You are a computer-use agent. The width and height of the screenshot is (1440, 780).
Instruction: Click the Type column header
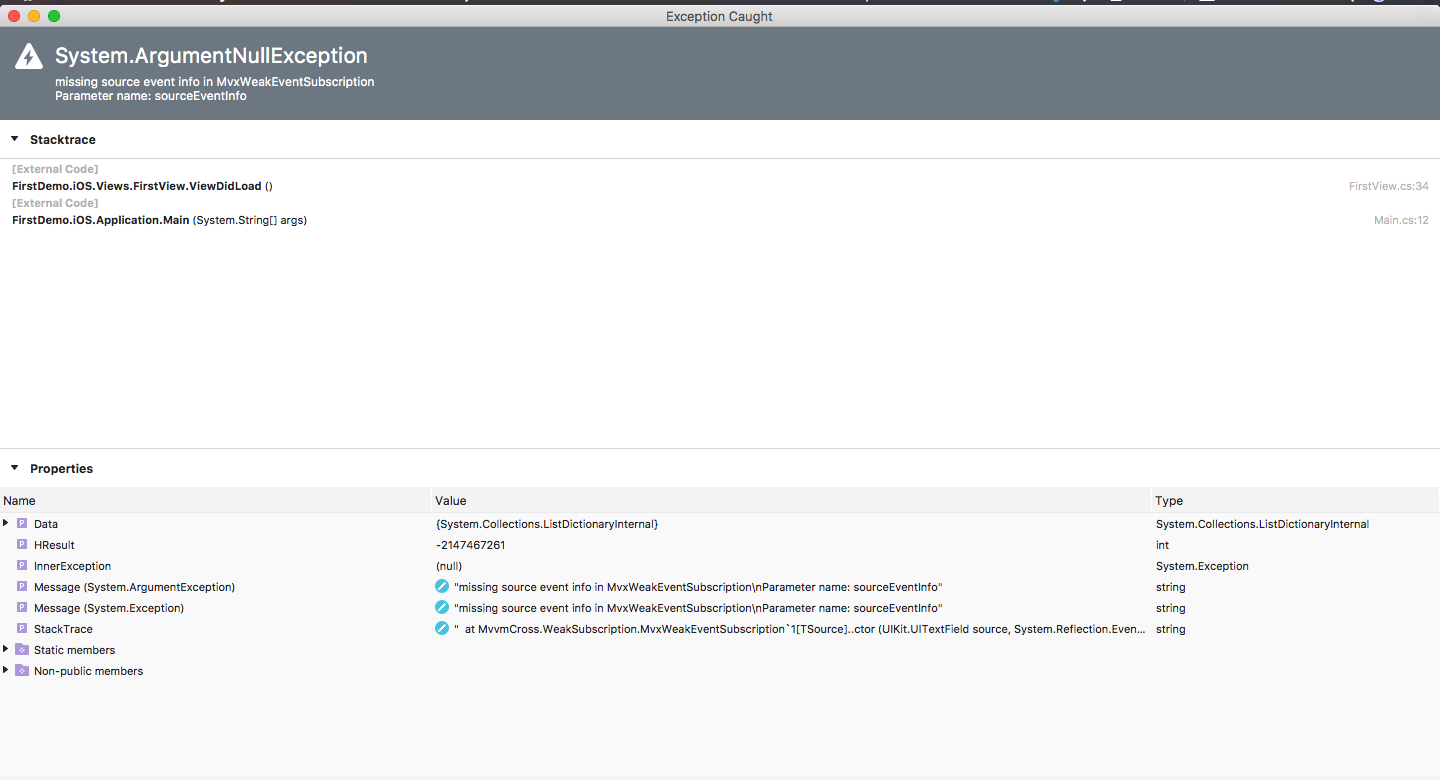(x=1295, y=500)
